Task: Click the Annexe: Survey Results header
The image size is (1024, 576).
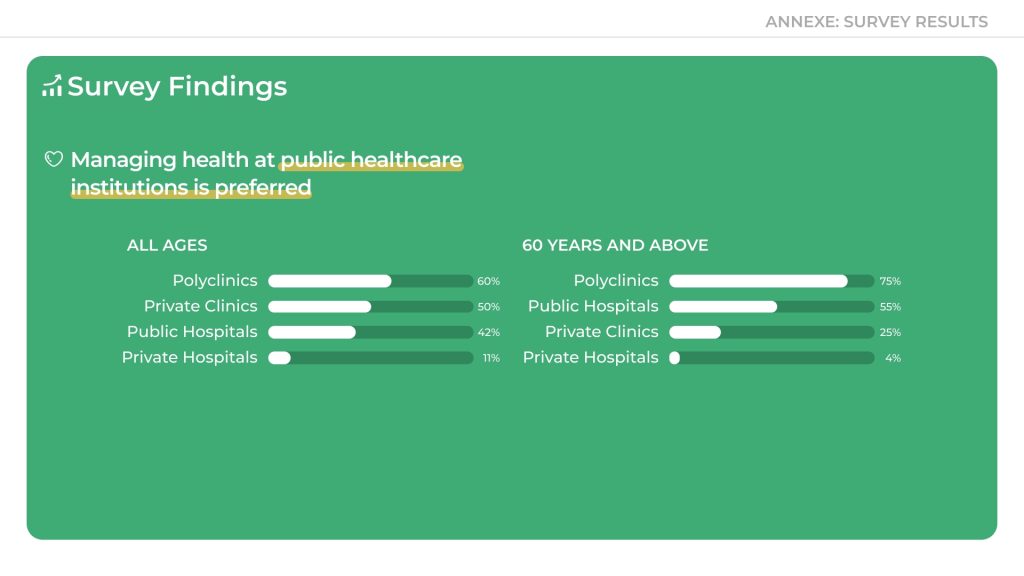Action: point(876,21)
